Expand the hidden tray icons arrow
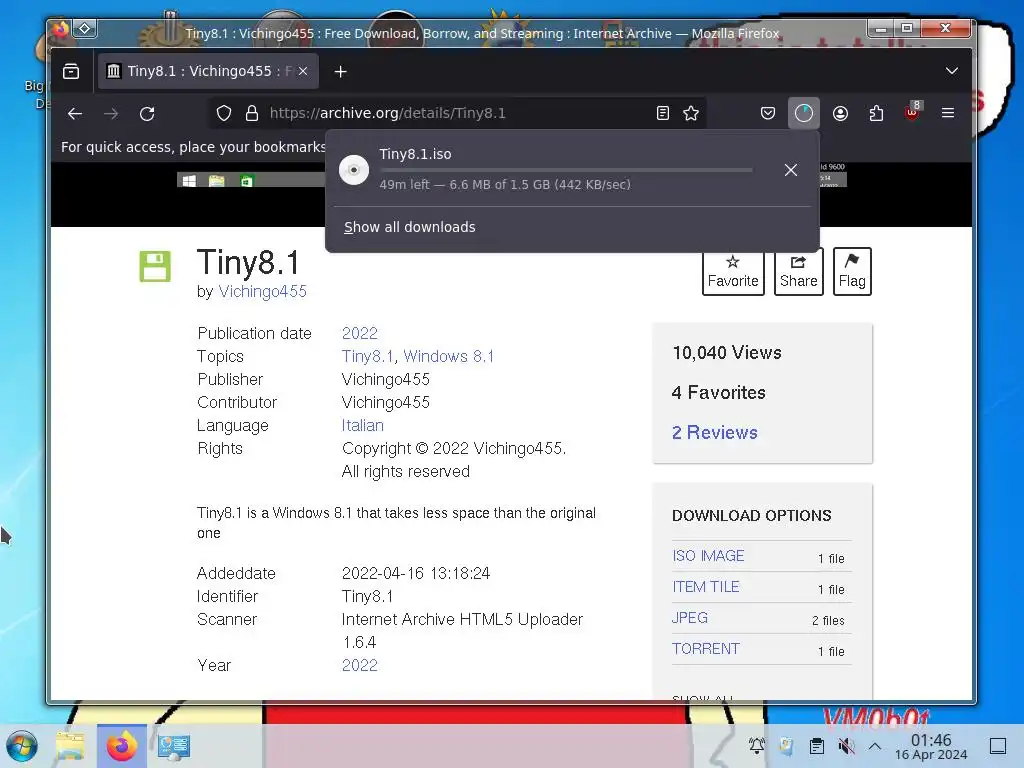This screenshot has width=1024, height=768. pyautogui.click(x=875, y=746)
